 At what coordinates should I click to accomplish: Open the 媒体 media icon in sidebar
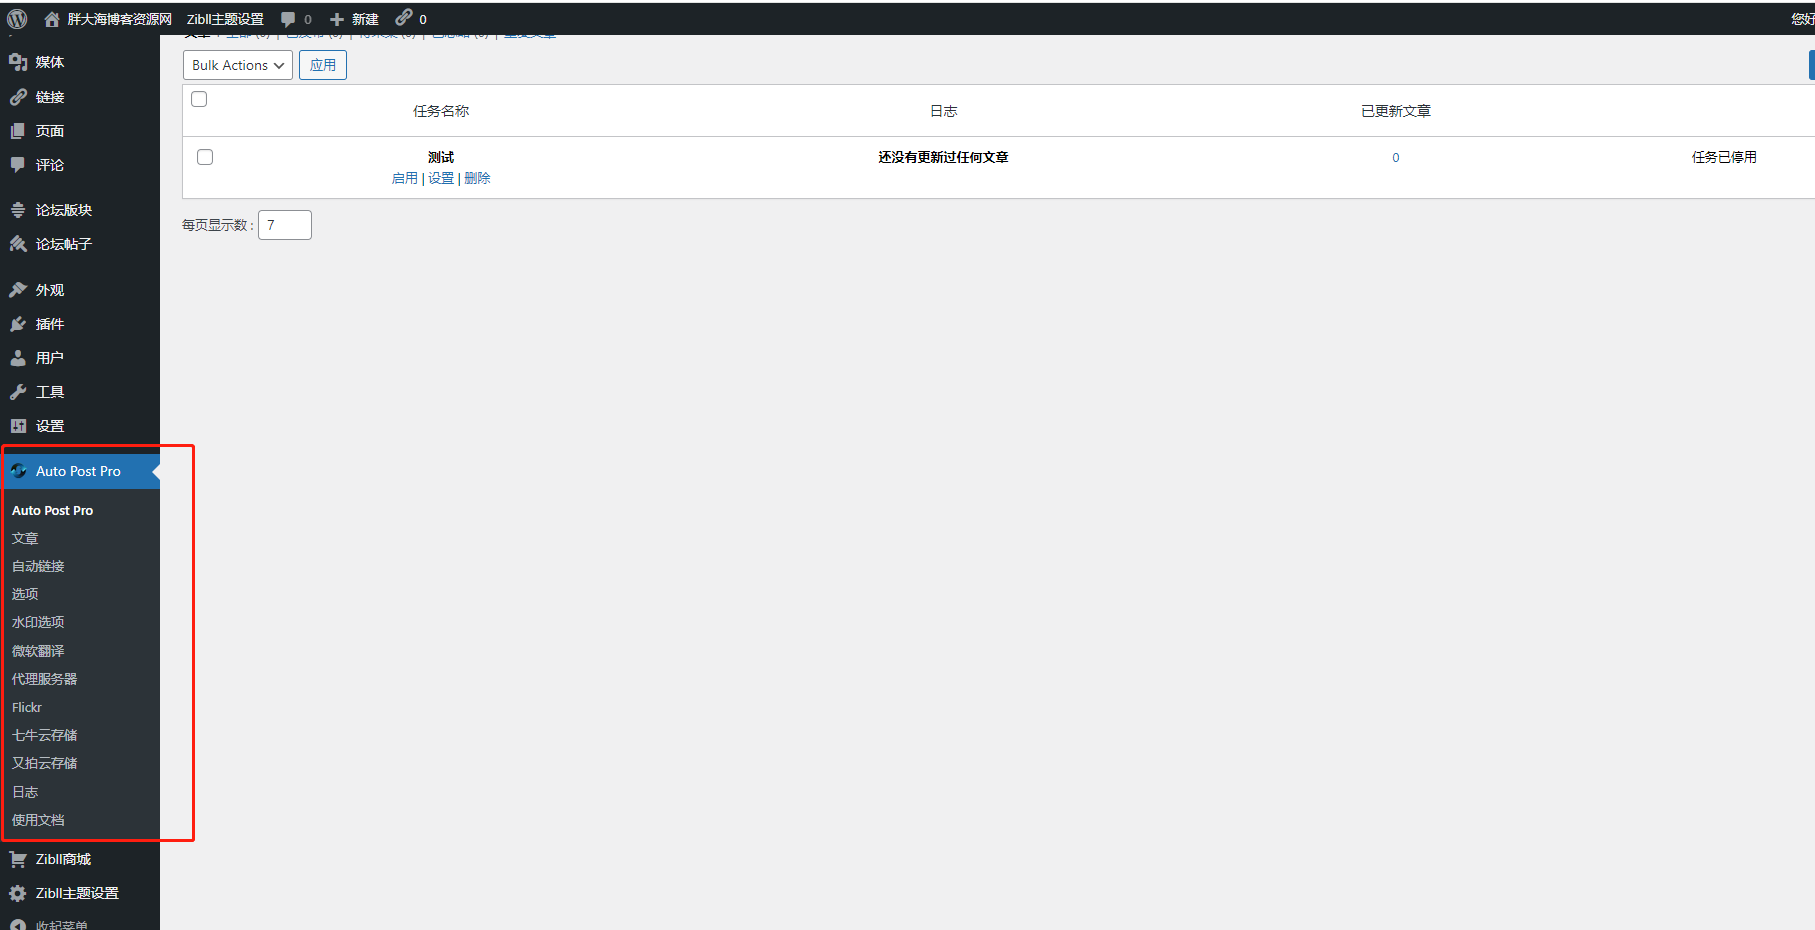18,62
